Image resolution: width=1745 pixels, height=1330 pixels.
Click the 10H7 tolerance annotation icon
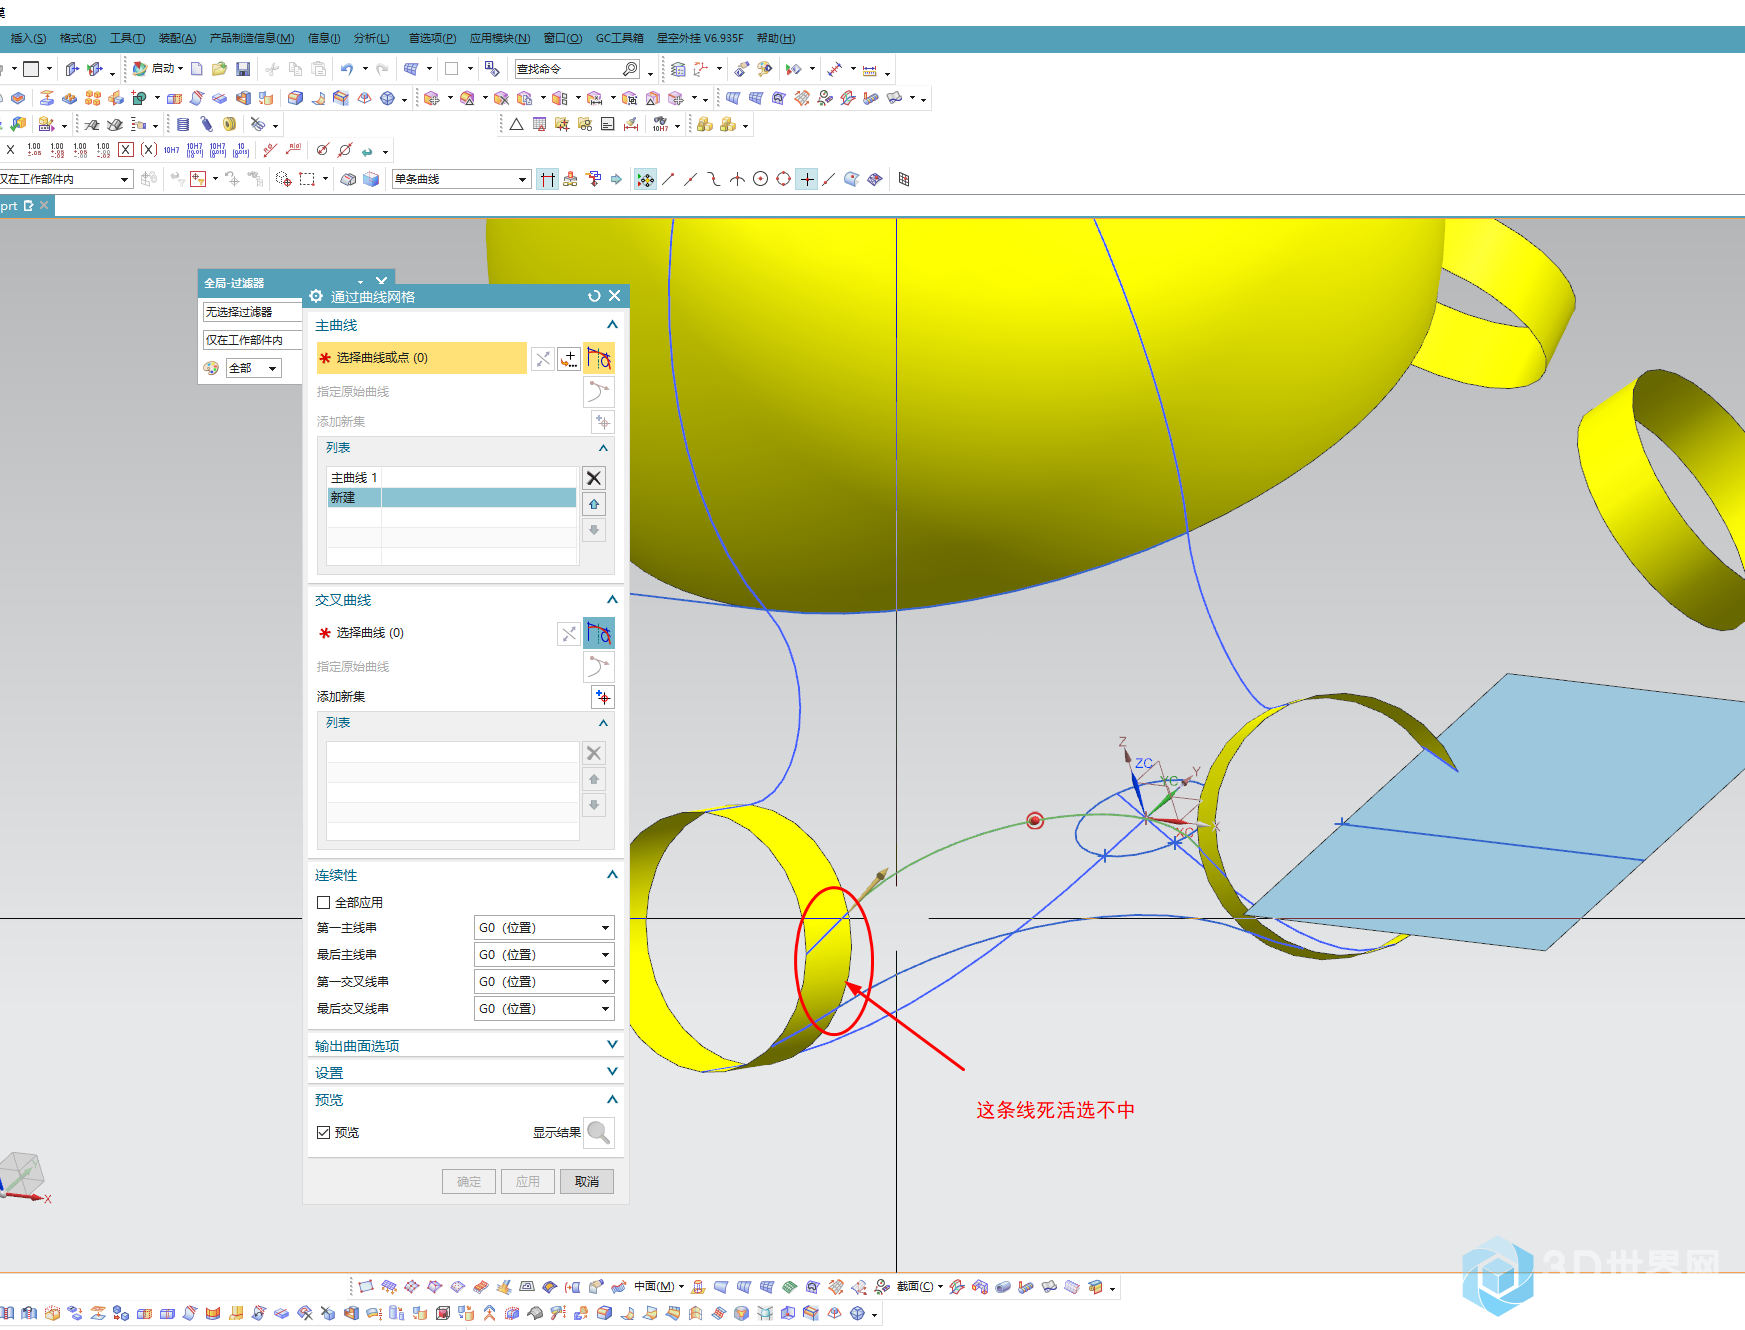tap(171, 150)
